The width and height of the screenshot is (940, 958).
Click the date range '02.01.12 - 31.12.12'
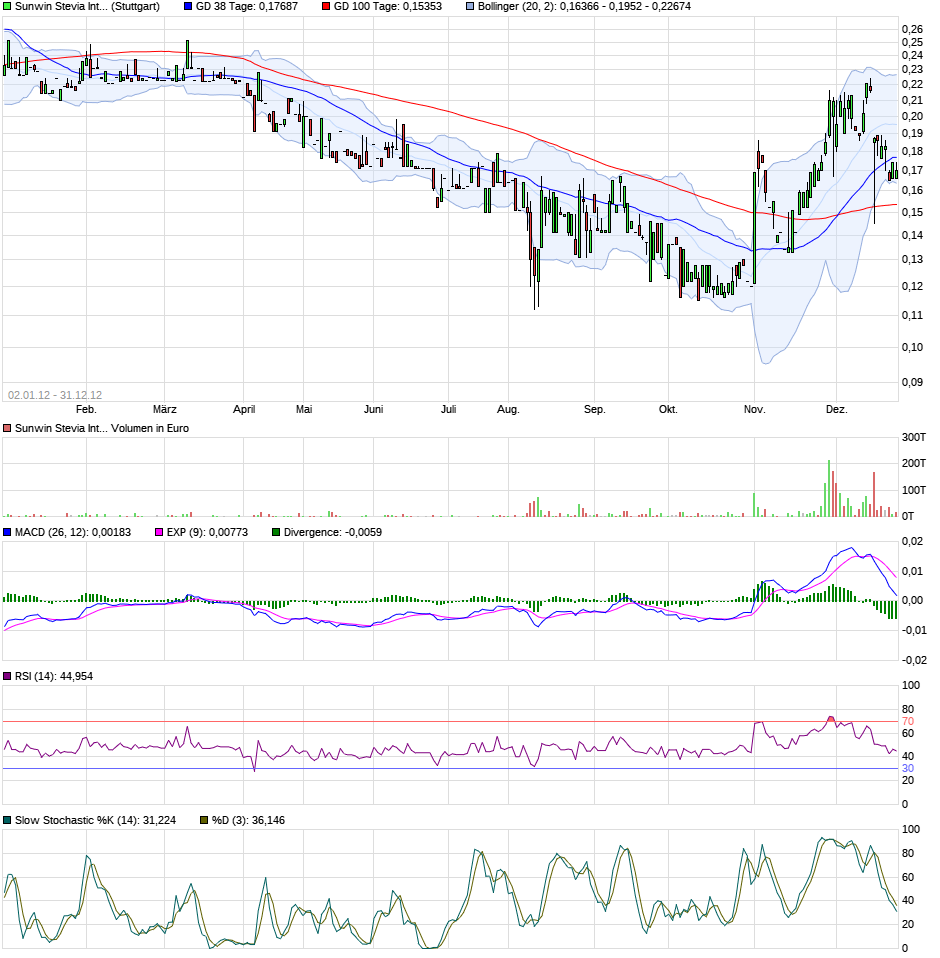(55, 395)
